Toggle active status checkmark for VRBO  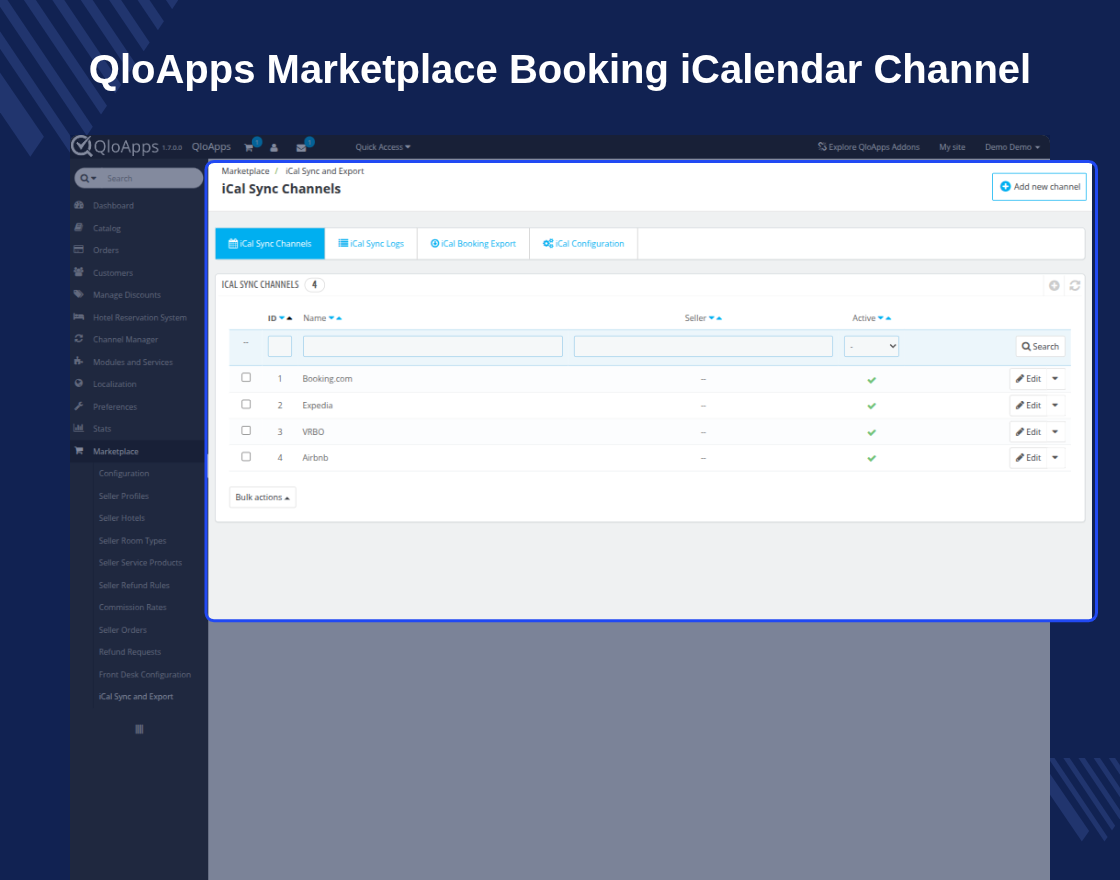pos(871,432)
